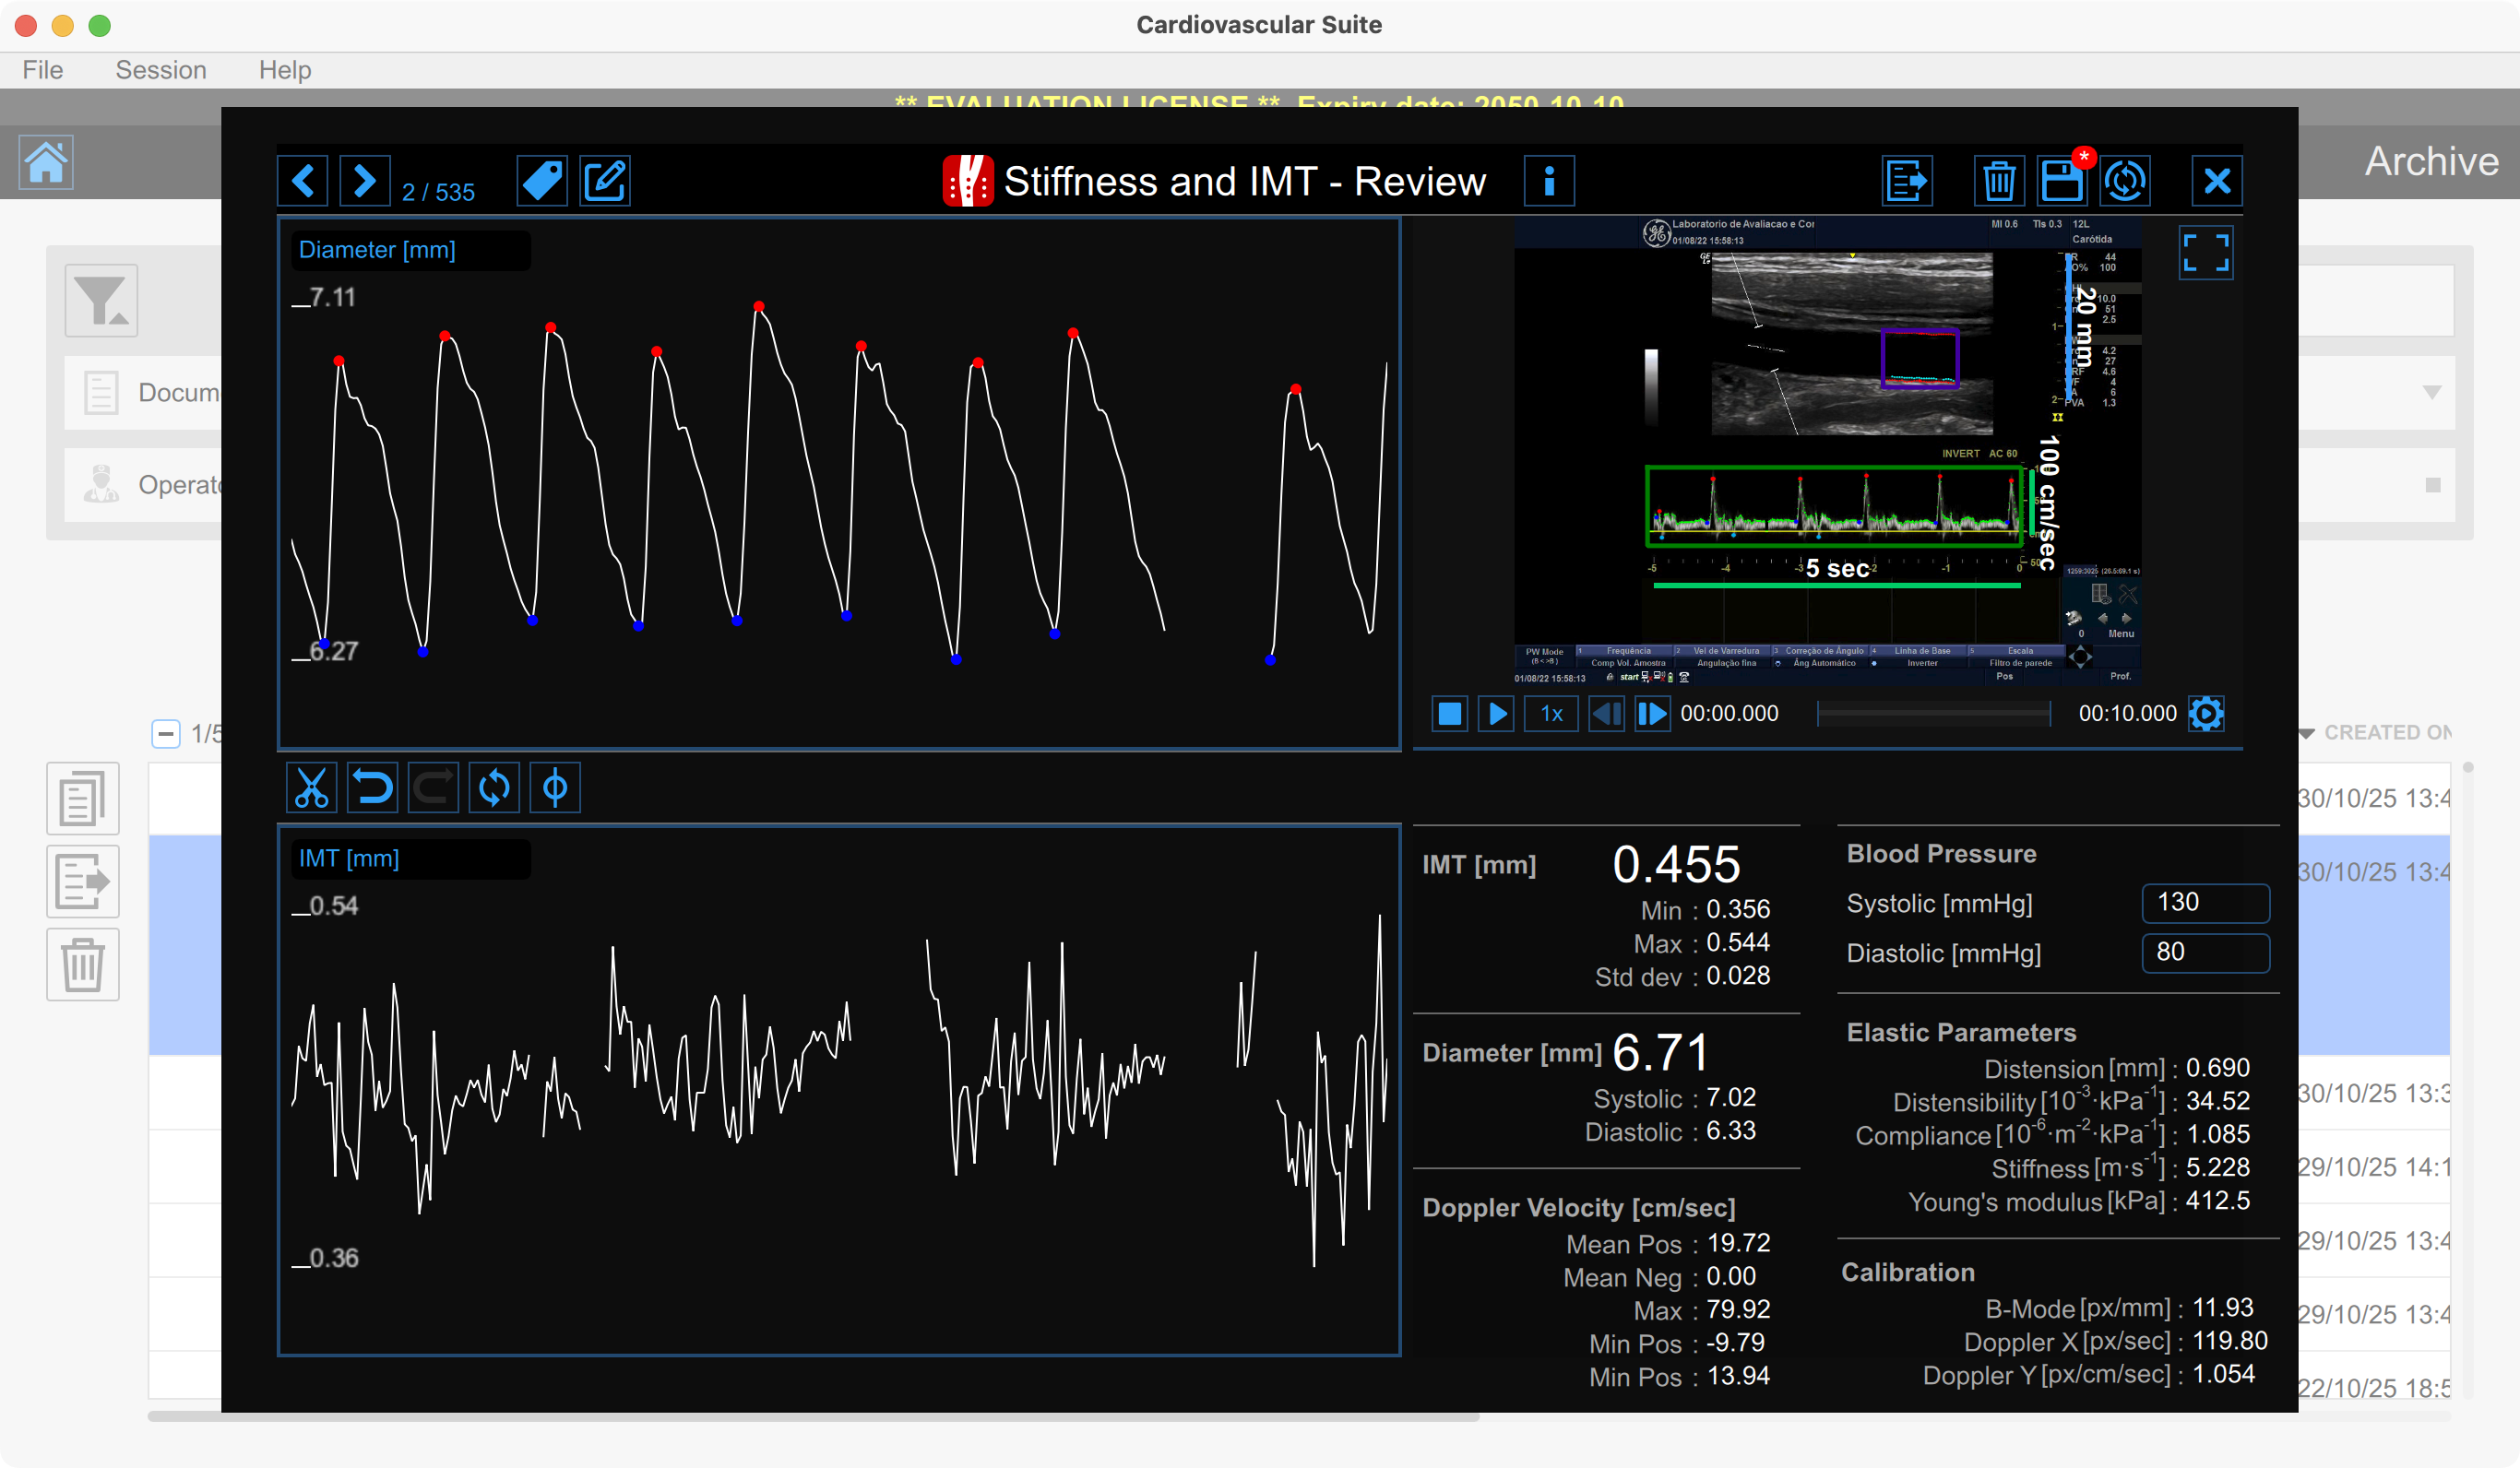Screen dimensions: 2520x1468
Task: Delete study with trash icon in header
Action: pos(1998,181)
